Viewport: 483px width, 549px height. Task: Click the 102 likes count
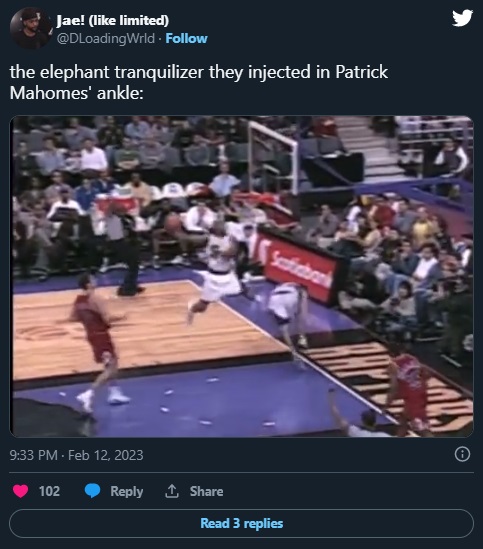[49, 491]
